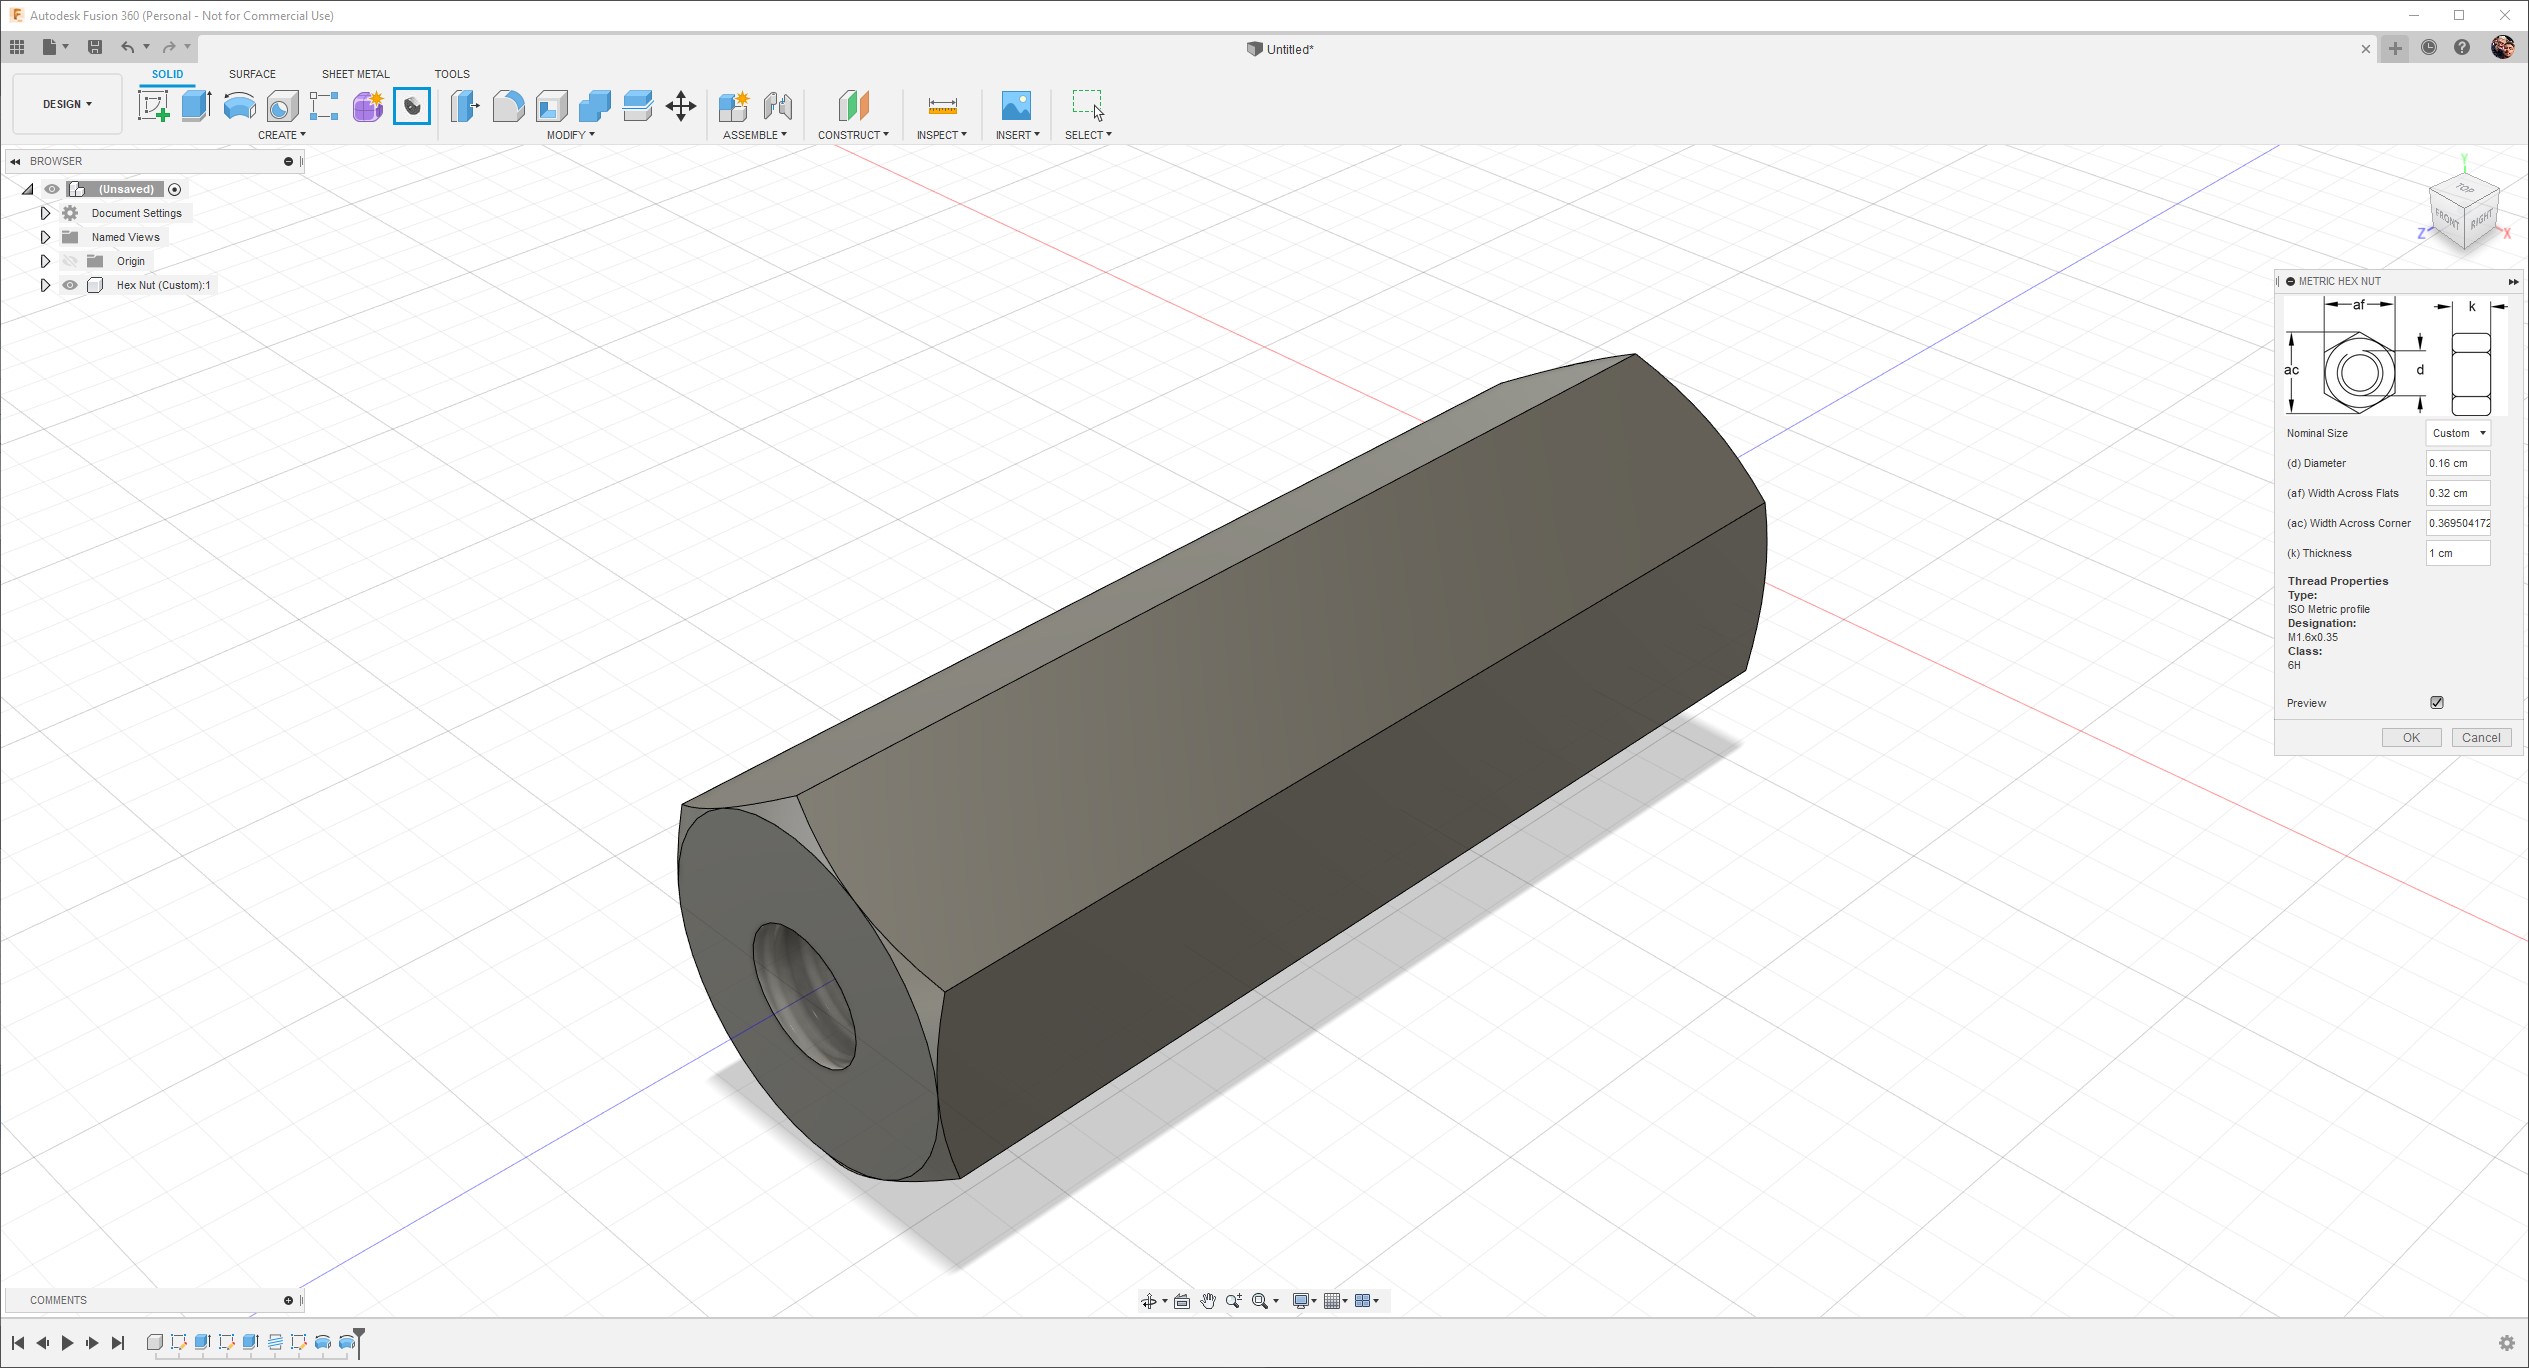The height and width of the screenshot is (1368, 2529).
Task: Open the Measure tool under Inspect
Action: tap(942, 106)
